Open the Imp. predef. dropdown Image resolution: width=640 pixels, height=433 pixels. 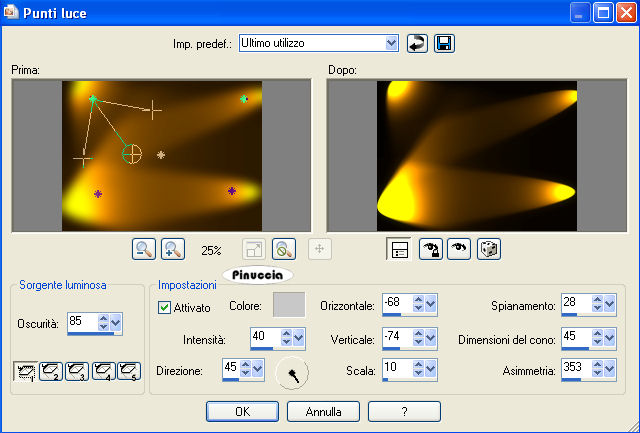[x=391, y=43]
